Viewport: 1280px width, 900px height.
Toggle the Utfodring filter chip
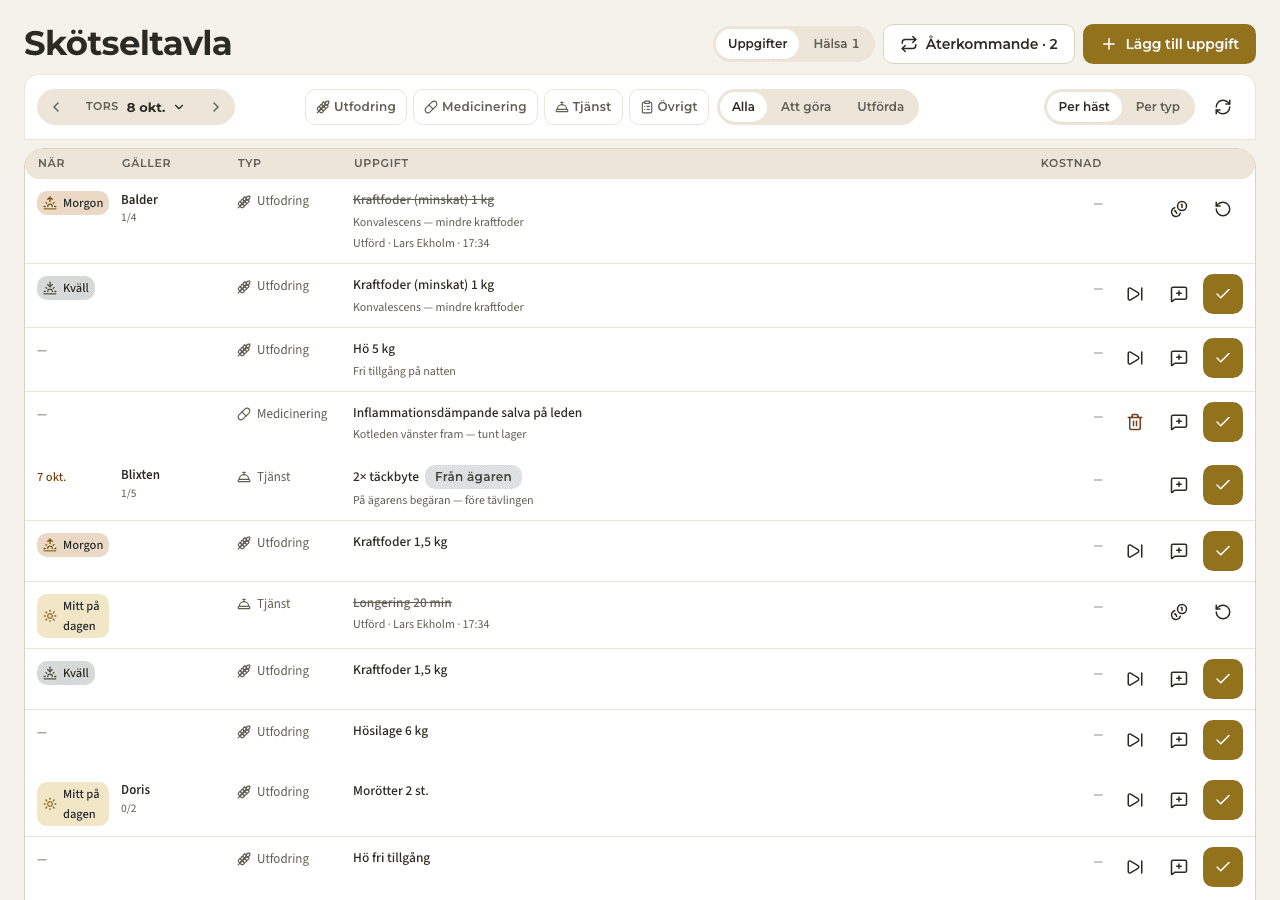356,107
